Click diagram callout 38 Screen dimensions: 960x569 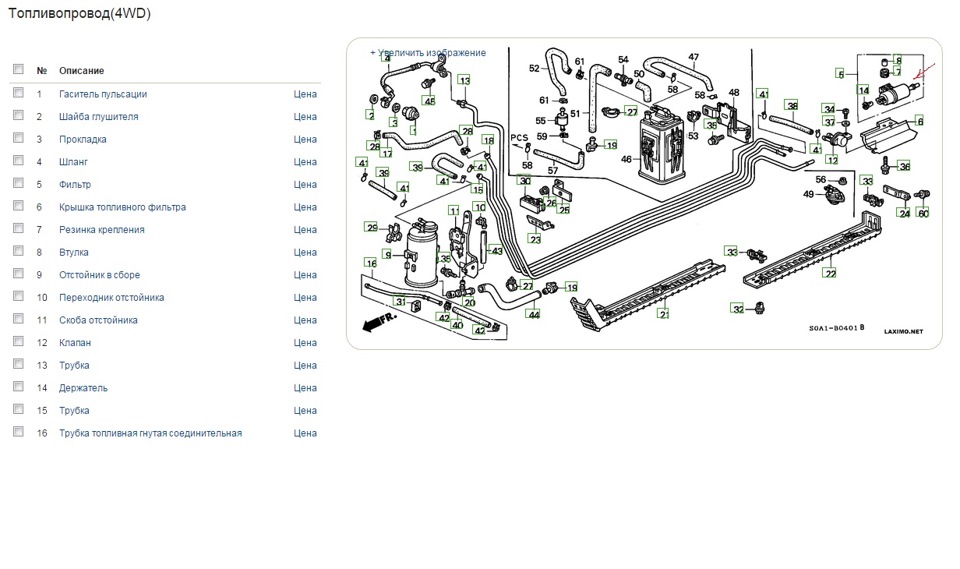pos(792,105)
